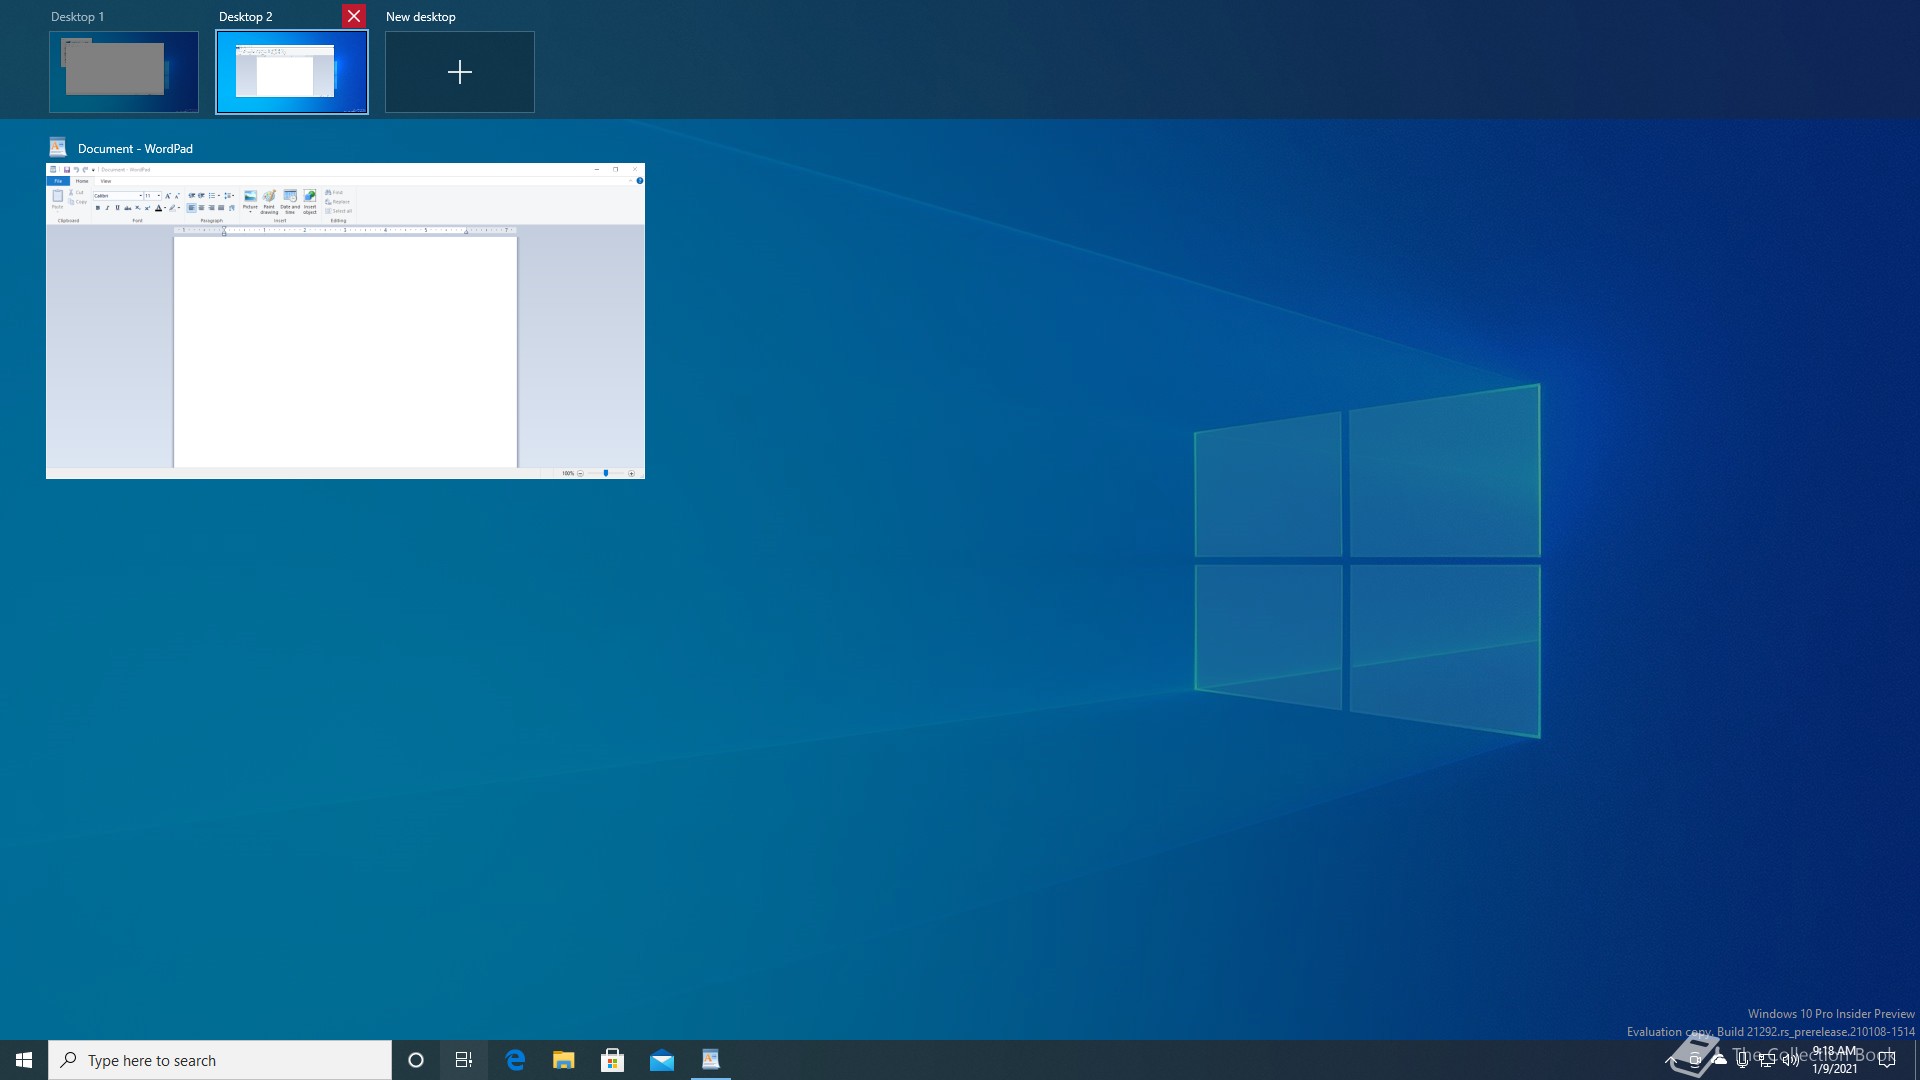
Task: Toggle the Task View button on the taskbar
Action: (x=464, y=1060)
